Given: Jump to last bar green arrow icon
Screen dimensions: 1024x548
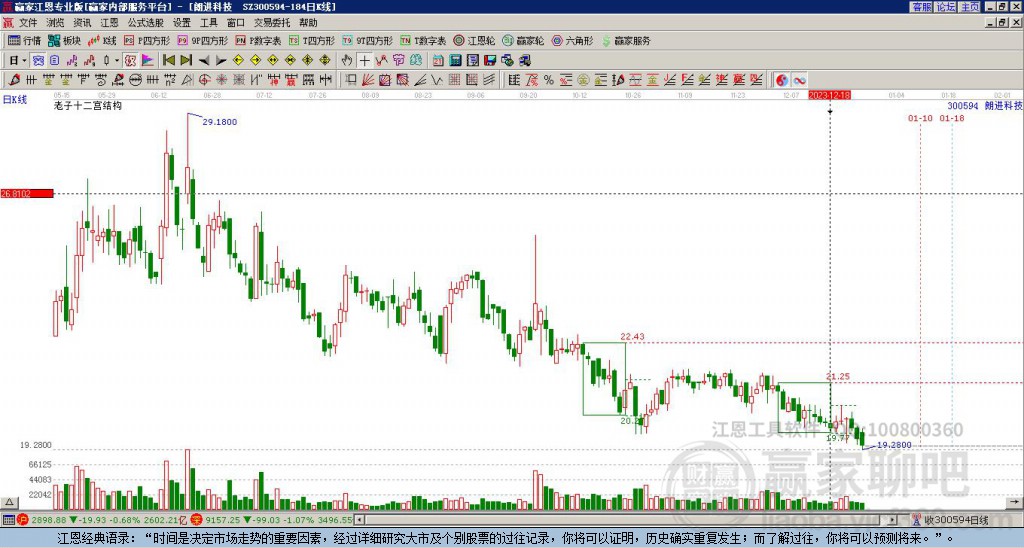Looking at the screenshot, I should pyautogui.click(x=186, y=60).
